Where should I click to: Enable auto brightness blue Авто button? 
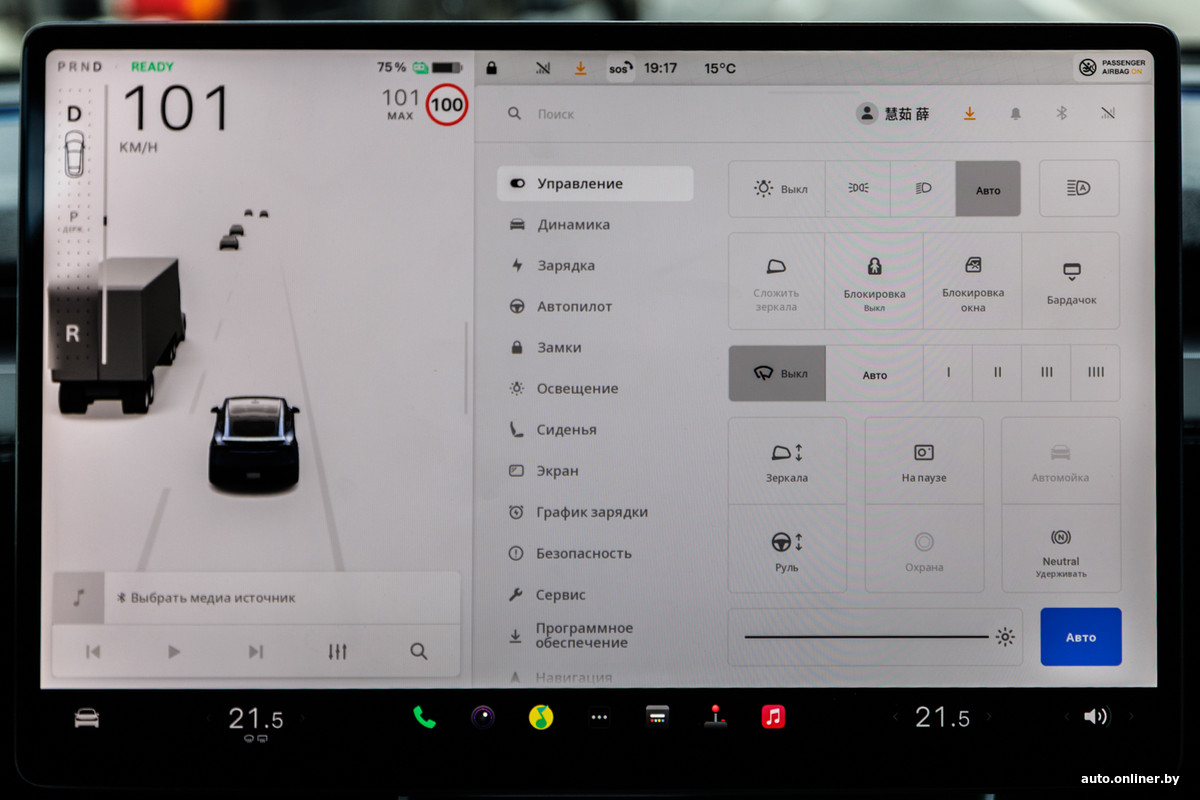[1081, 637]
